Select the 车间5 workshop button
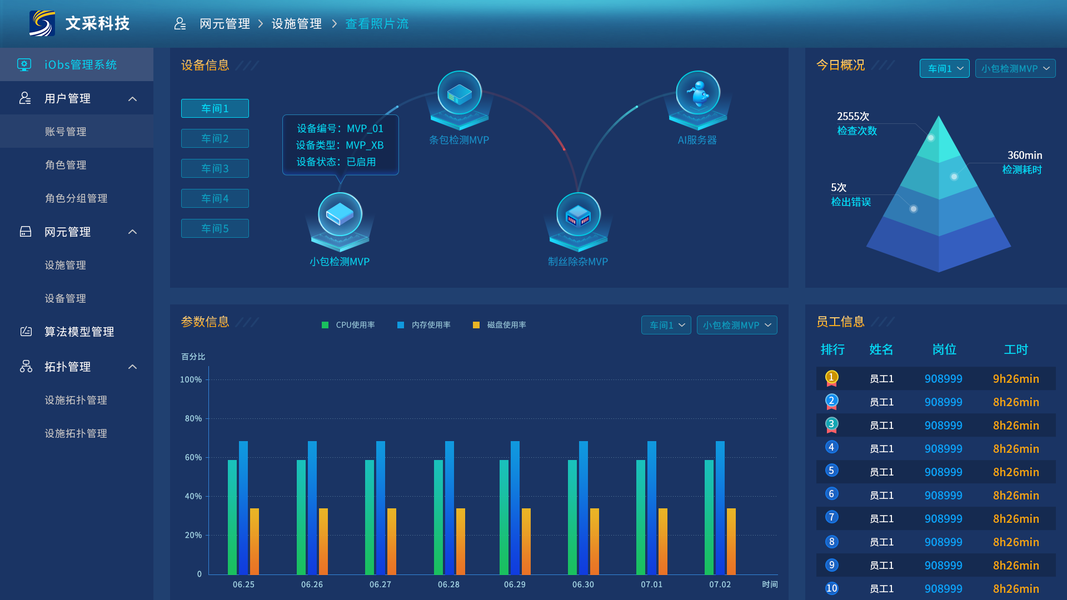Screen dimensions: 1067x600 (215, 228)
